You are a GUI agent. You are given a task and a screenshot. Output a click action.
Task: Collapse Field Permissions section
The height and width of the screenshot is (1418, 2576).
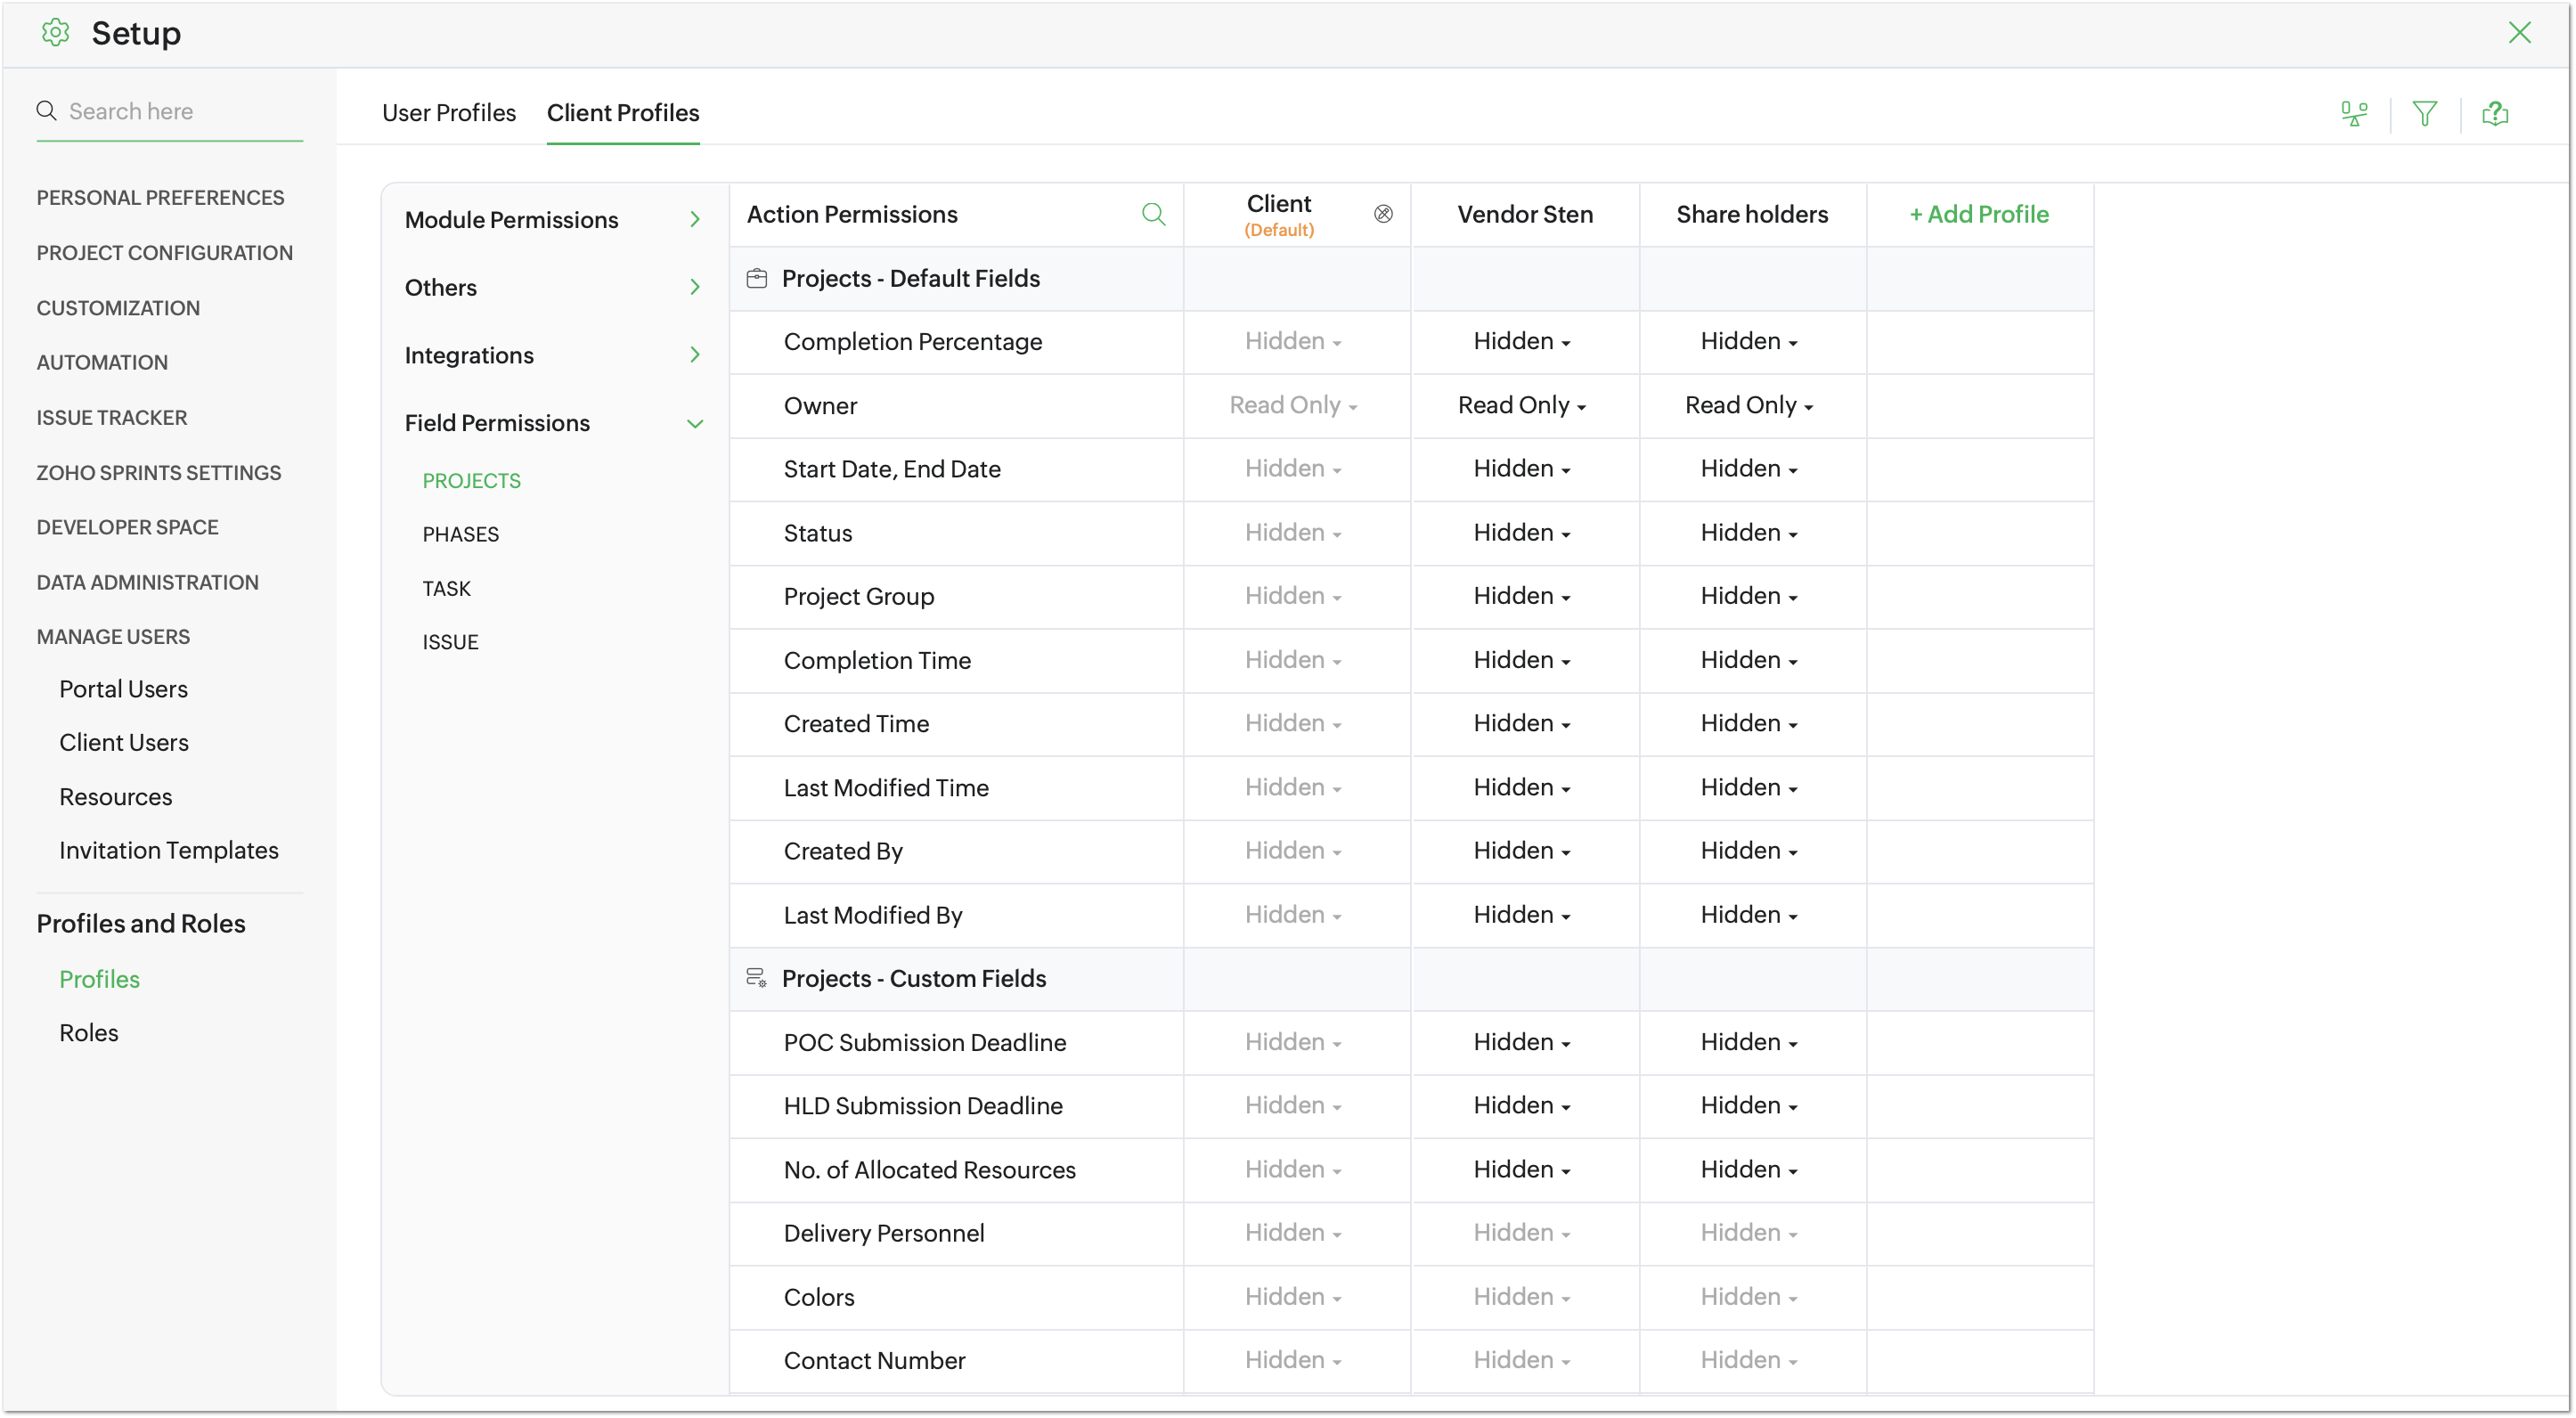695,423
